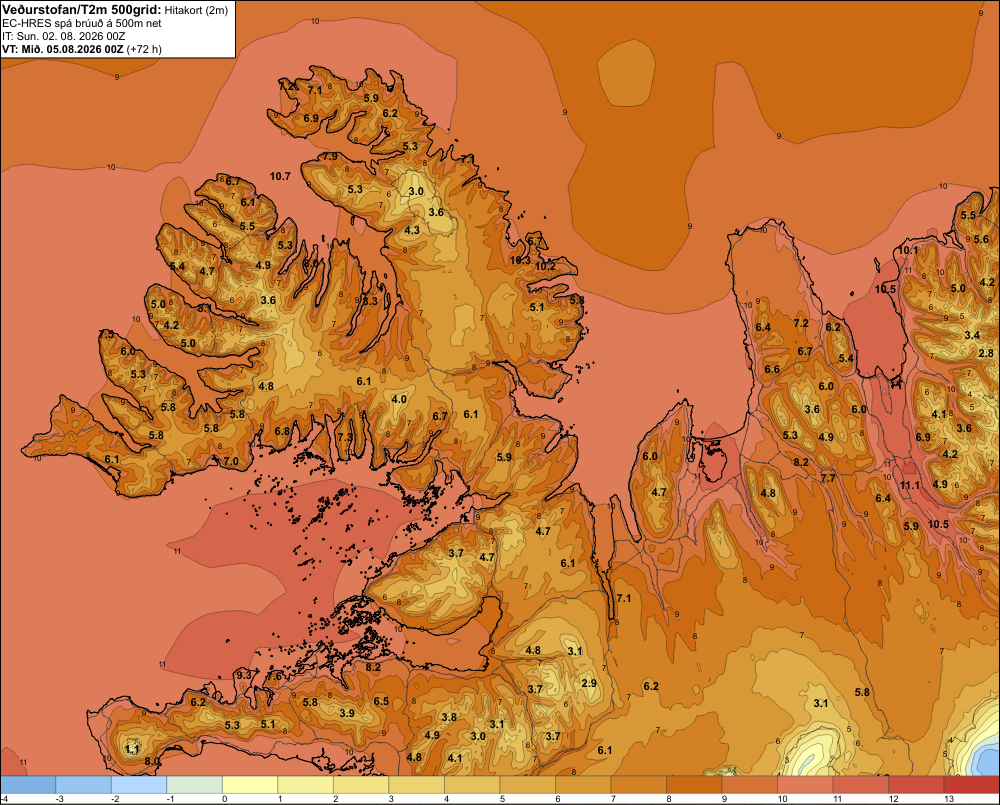Click the 'IT: Sun. 02. 08. 2026 00Z' line

pyautogui.click(x=64, y=36)
